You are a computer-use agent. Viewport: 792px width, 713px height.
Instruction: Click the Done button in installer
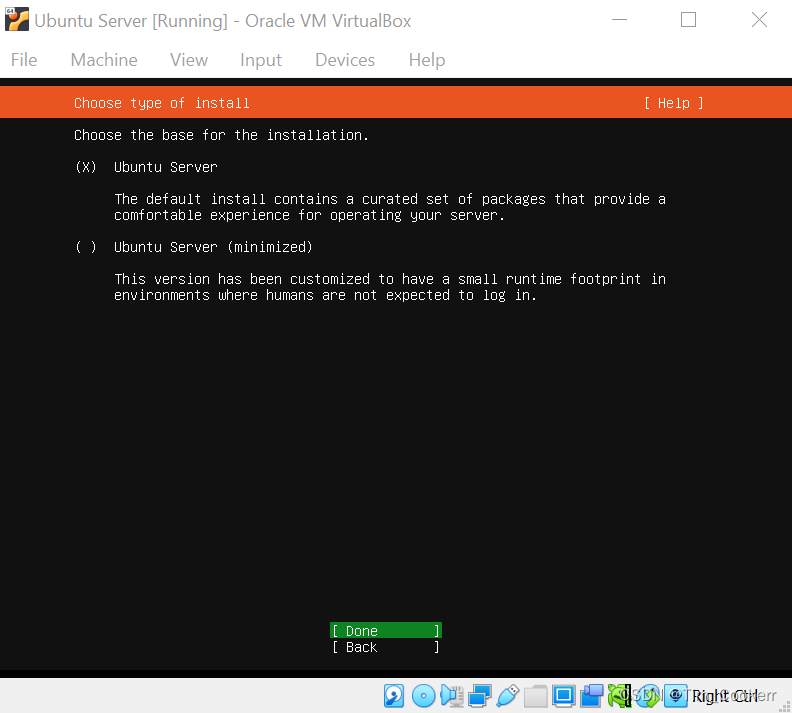(x=386, y=630)
